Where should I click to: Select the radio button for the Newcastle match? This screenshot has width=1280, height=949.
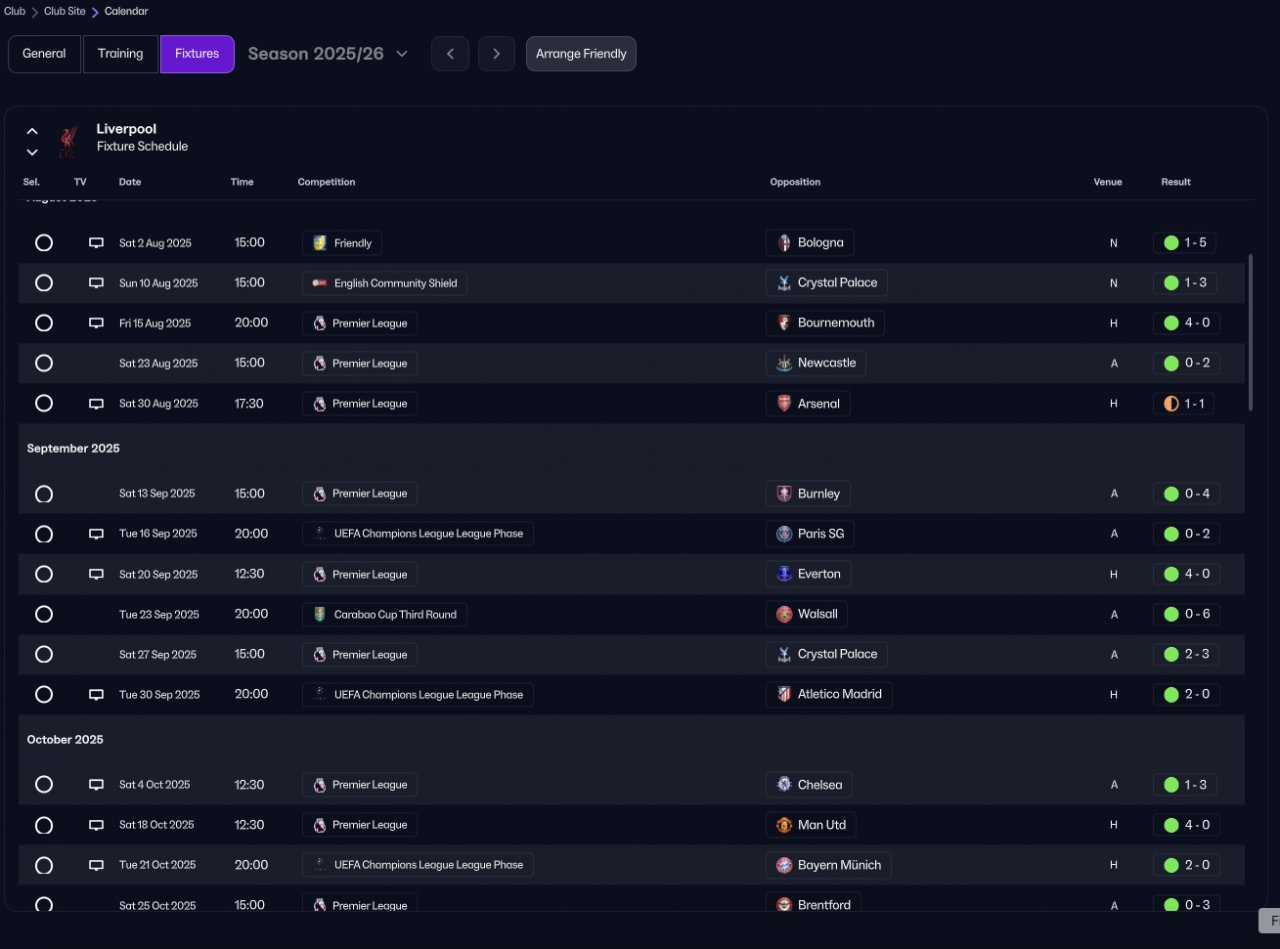tap(44, 363)
